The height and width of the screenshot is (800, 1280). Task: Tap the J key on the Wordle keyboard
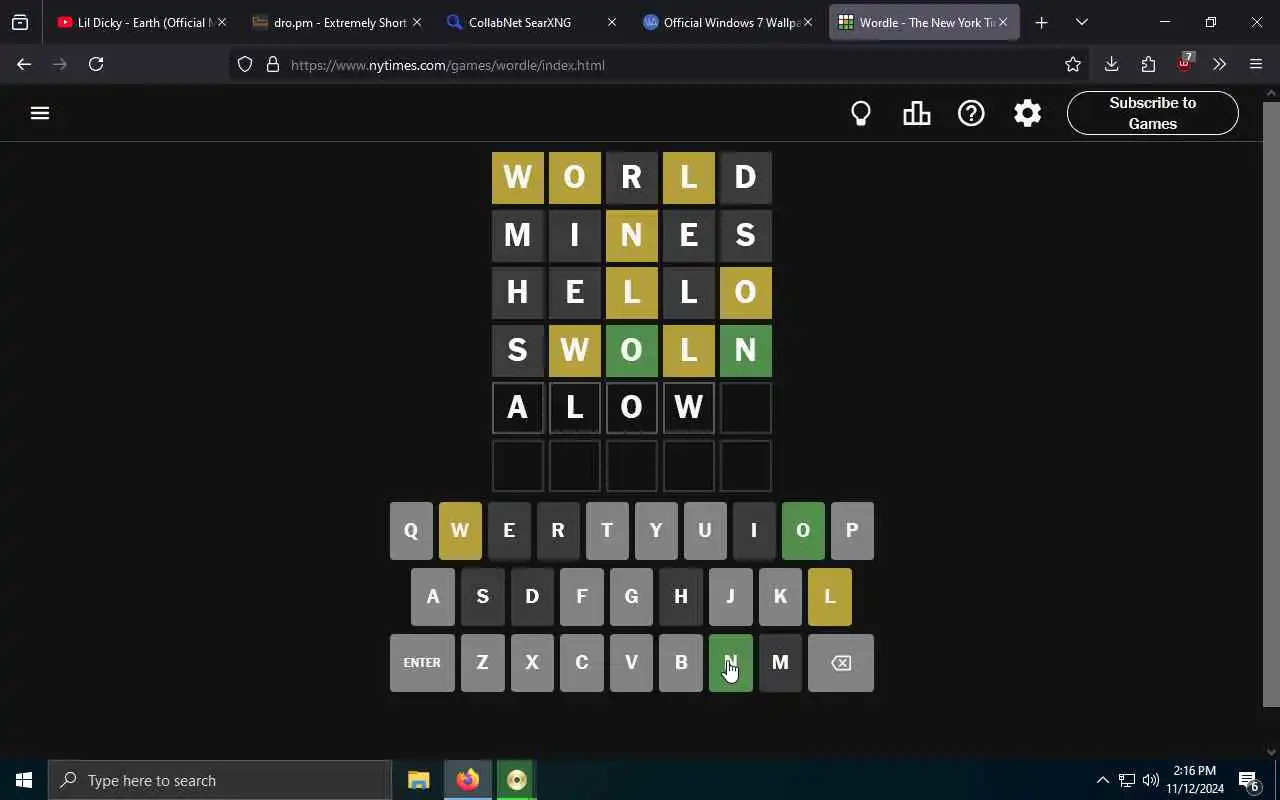click(x=730, y=597)
